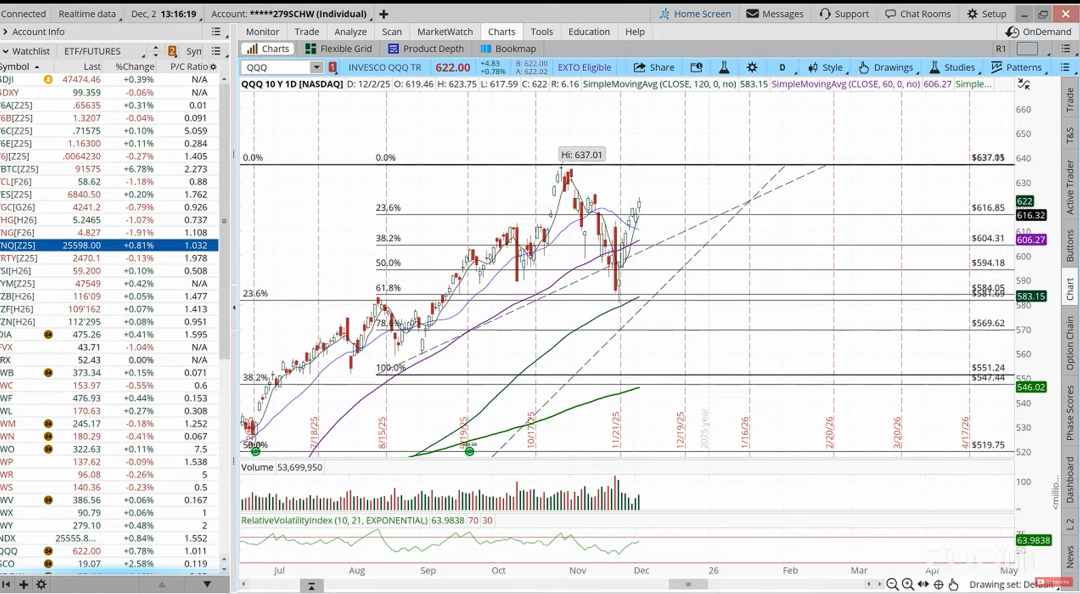This screenshot has width=1080, height=594.
Task: Open ETF/FUTURES watchlist selector
Action: tap(103, 51)
